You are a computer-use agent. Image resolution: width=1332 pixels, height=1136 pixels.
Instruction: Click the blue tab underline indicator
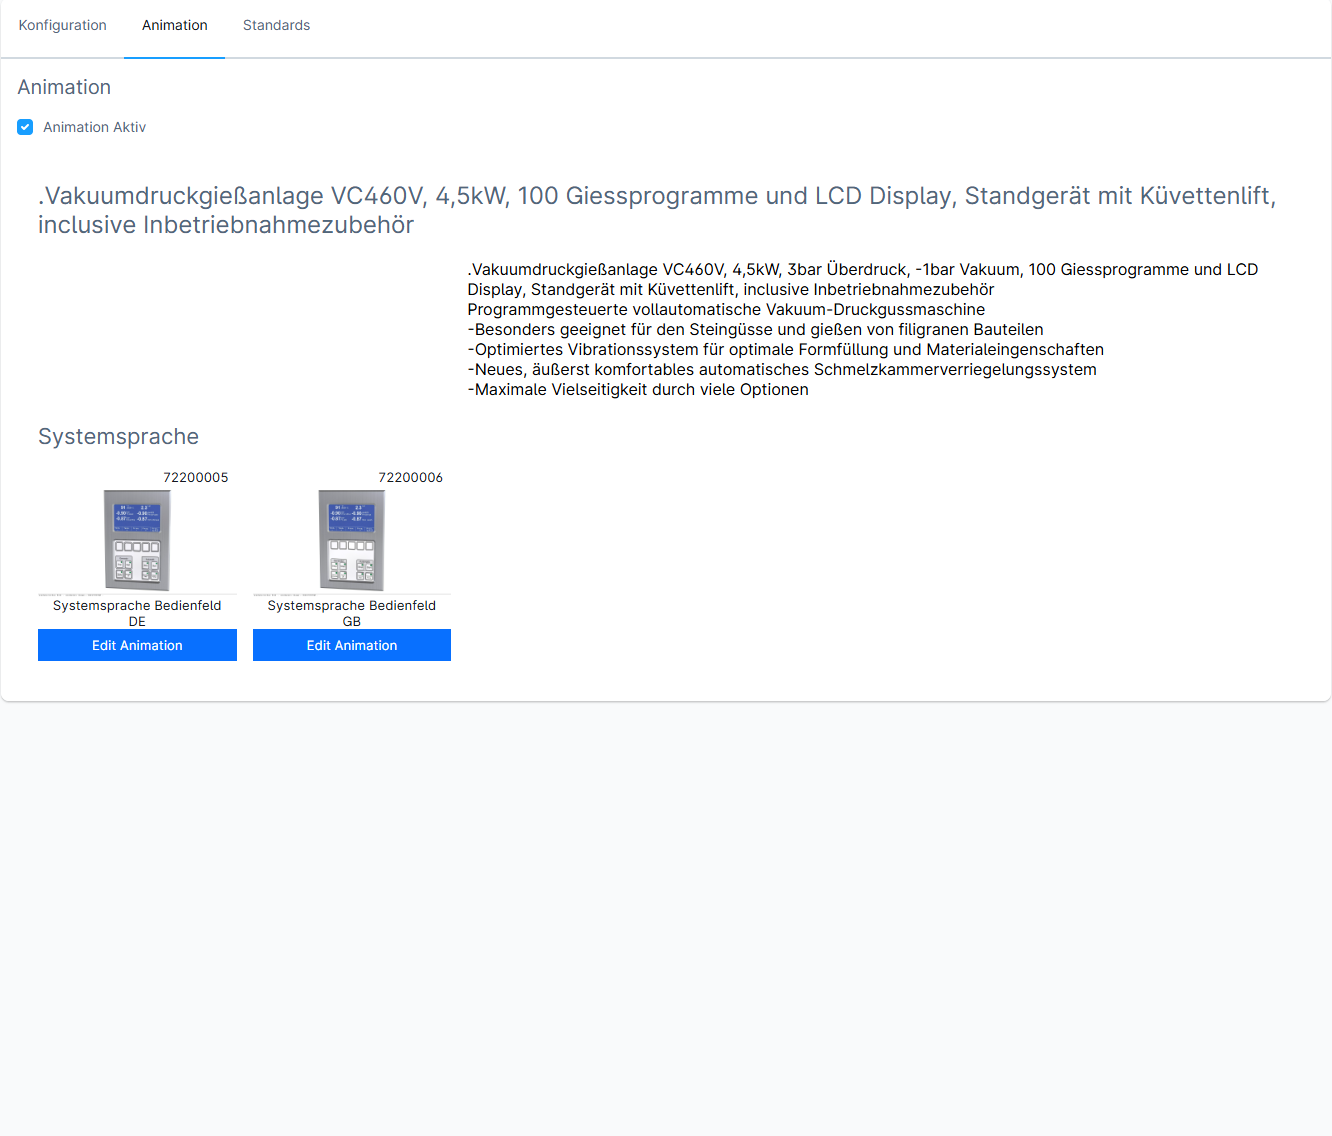174,56
